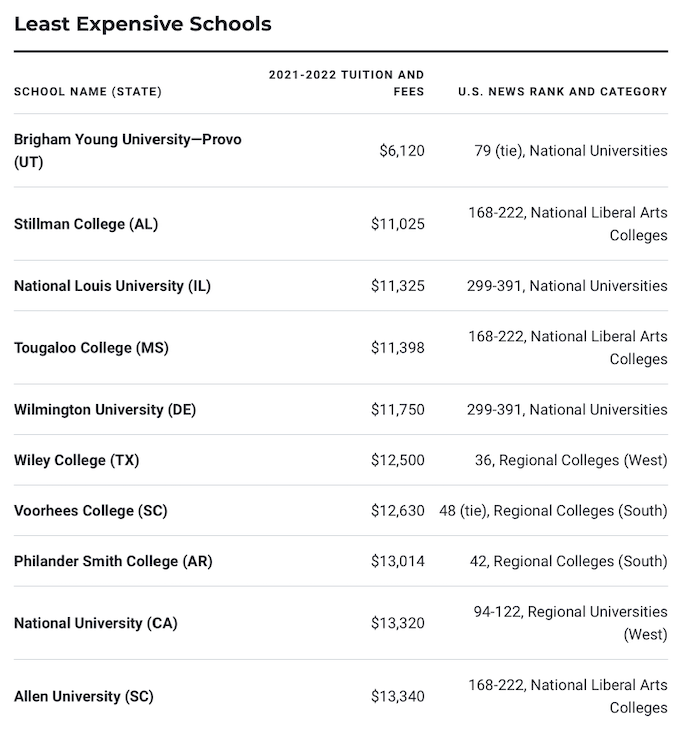This screenshot has height=730, width=692.
Task: Click the 79 (tie), National Universities rank
Action: (x=571, y=151)
